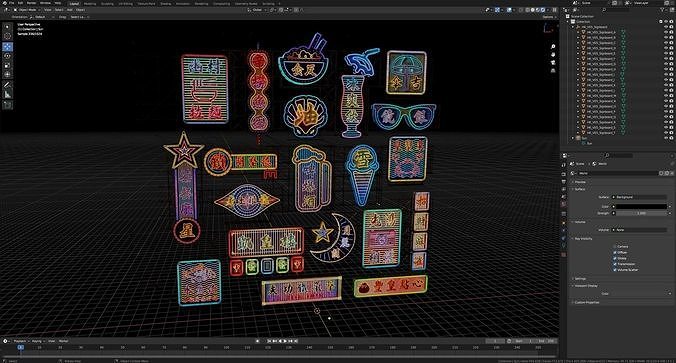Open the Scene properties tab
This screenshot has width=676, height=363.
(x=564, y=196)
